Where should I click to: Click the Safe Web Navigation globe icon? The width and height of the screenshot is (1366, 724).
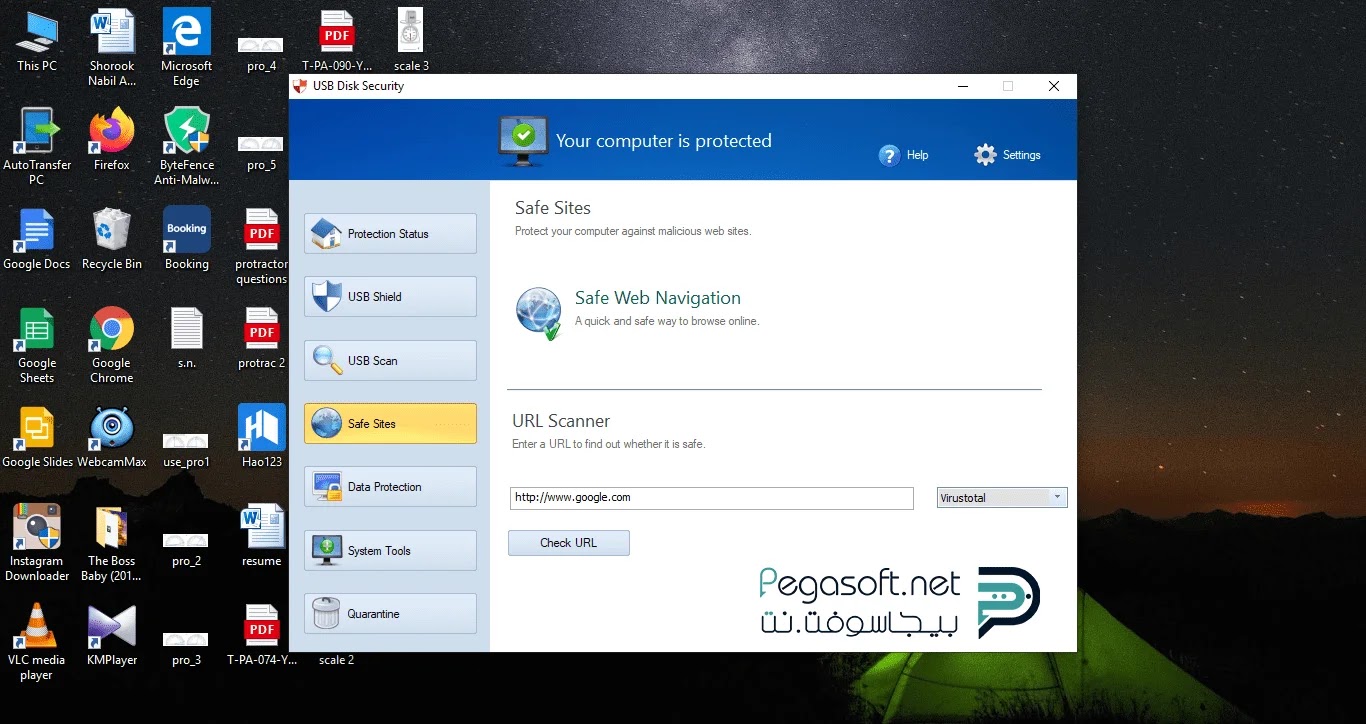click(x=538, y=312)
